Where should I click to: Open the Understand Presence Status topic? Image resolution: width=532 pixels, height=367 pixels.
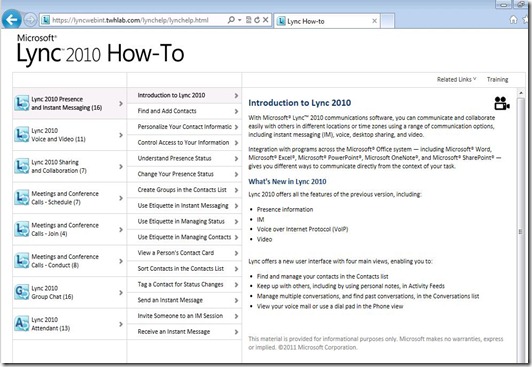[x=184, y=158]
